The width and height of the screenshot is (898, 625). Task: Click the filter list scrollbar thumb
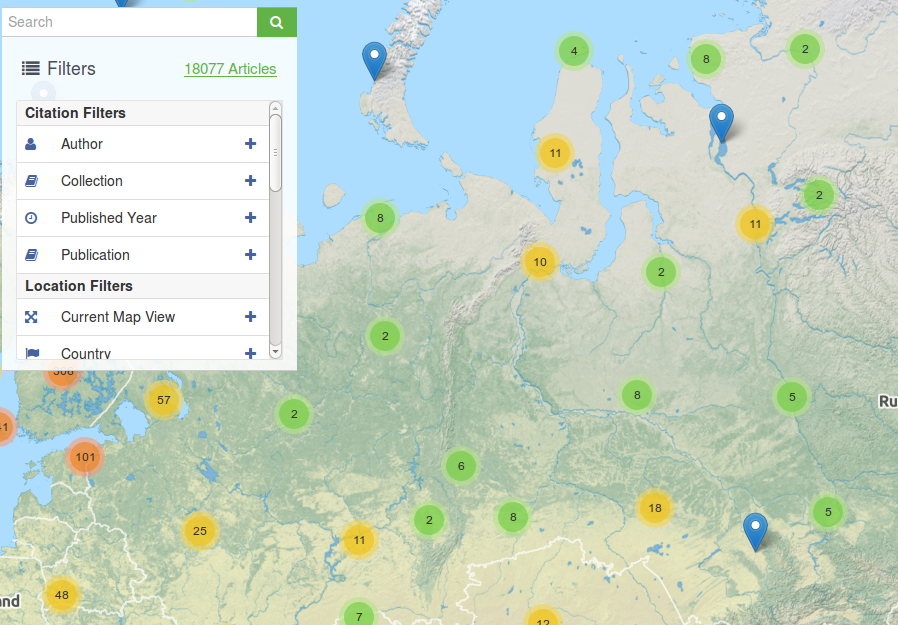tap(275, 153)
